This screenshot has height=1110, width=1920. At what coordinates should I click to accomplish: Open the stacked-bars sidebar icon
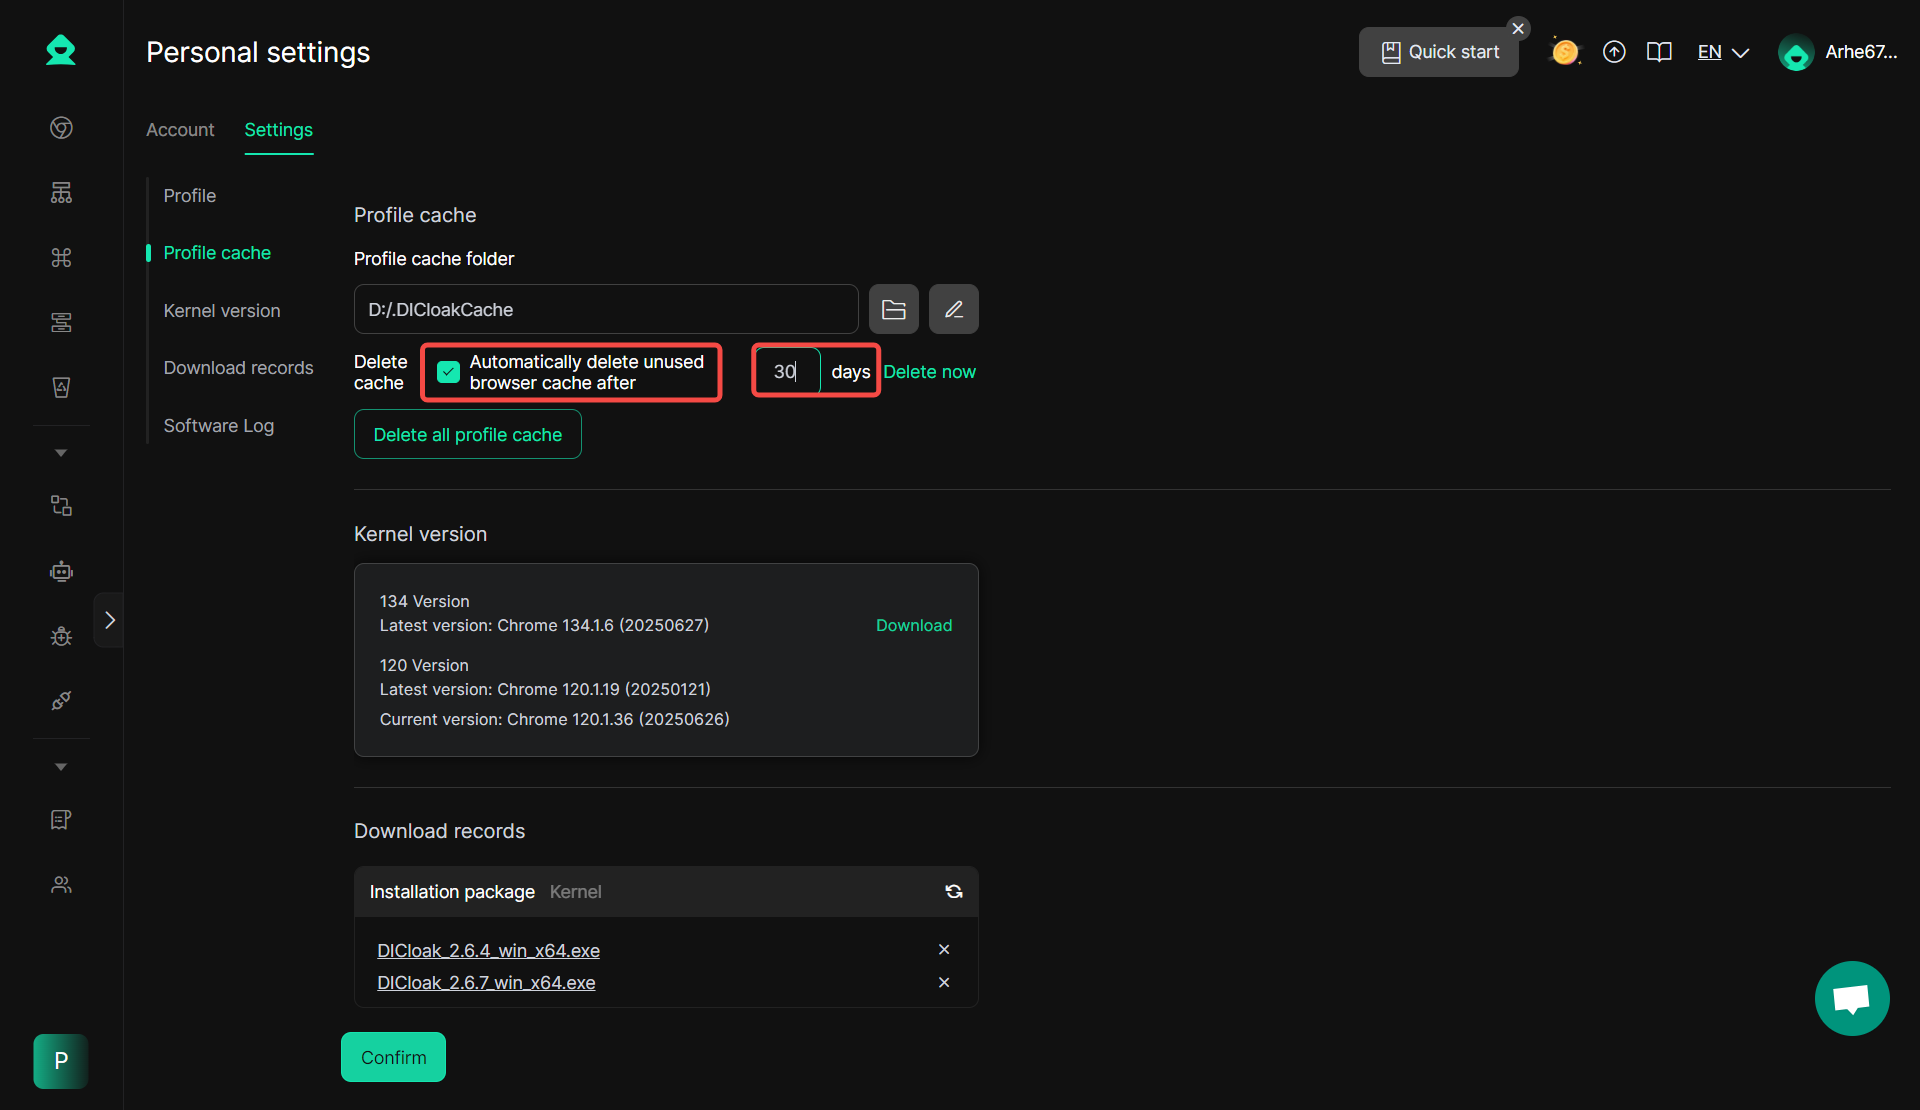click(x=61, y=322)
